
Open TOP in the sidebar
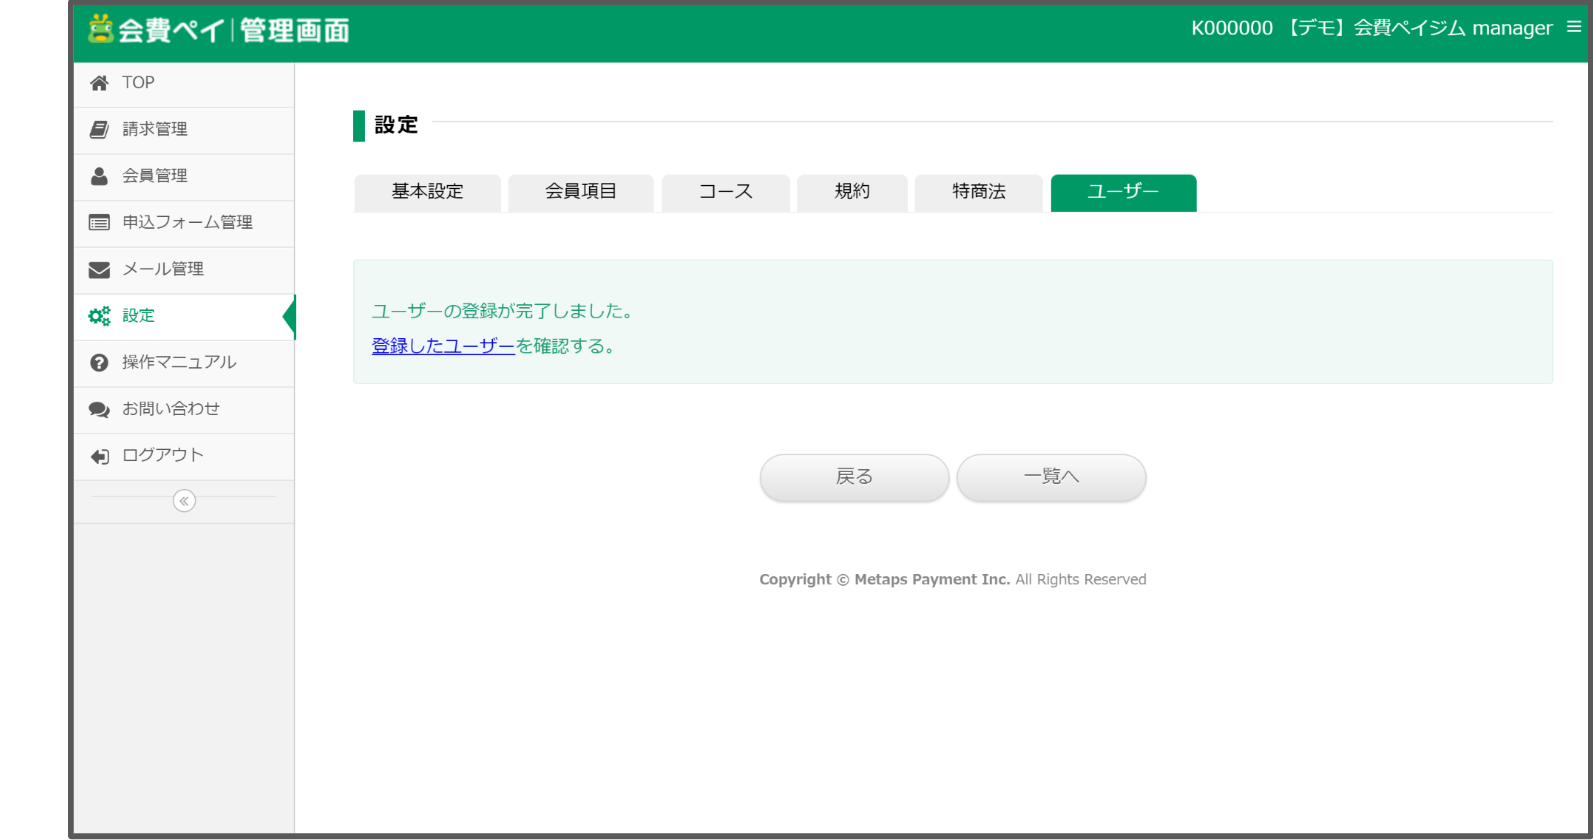184,84
